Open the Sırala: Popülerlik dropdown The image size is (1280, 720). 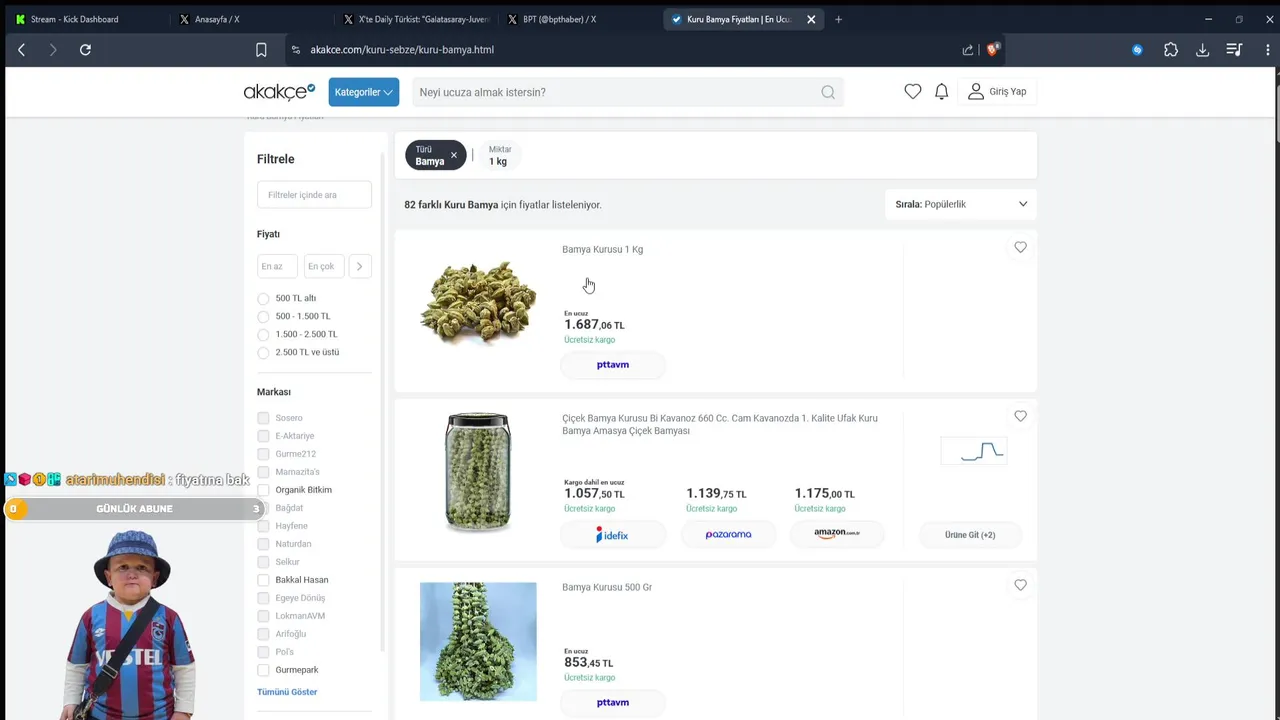961,204
